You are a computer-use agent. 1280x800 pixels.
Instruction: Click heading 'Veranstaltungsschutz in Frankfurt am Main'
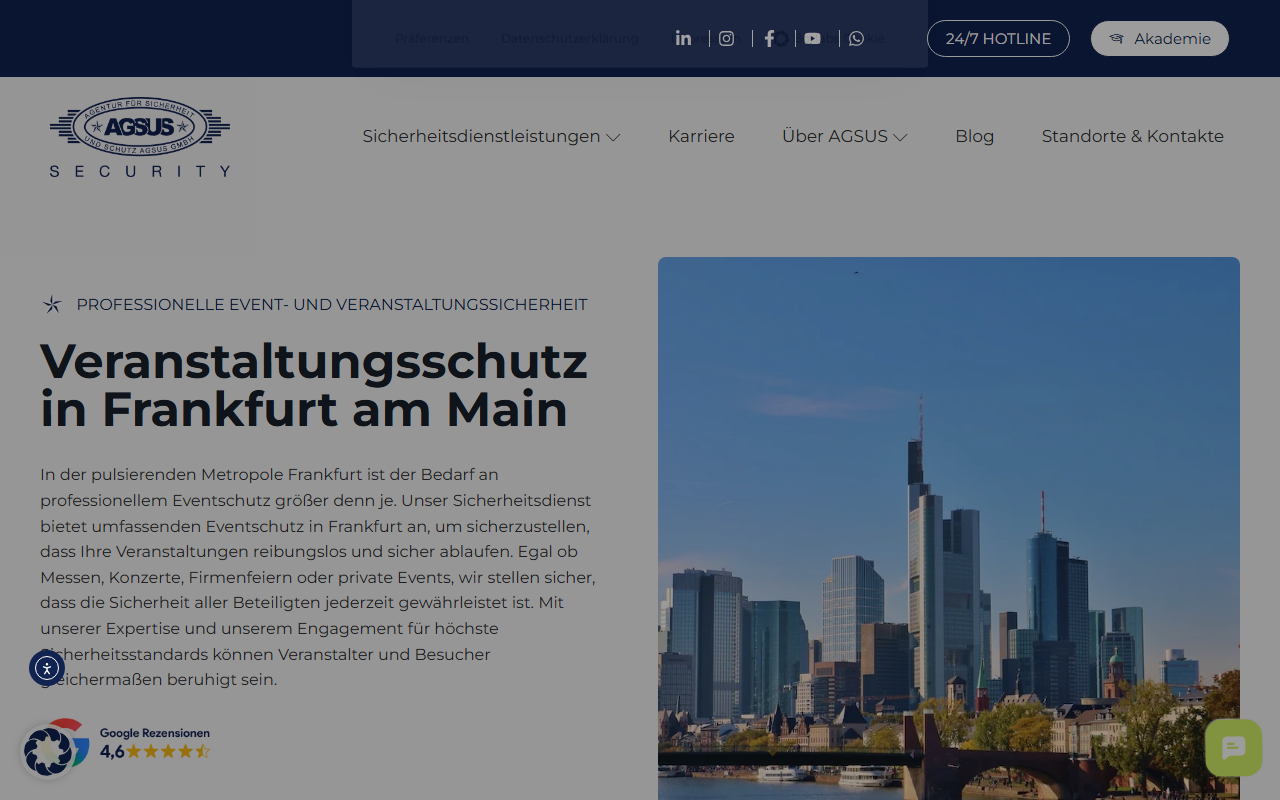point(314,385)
